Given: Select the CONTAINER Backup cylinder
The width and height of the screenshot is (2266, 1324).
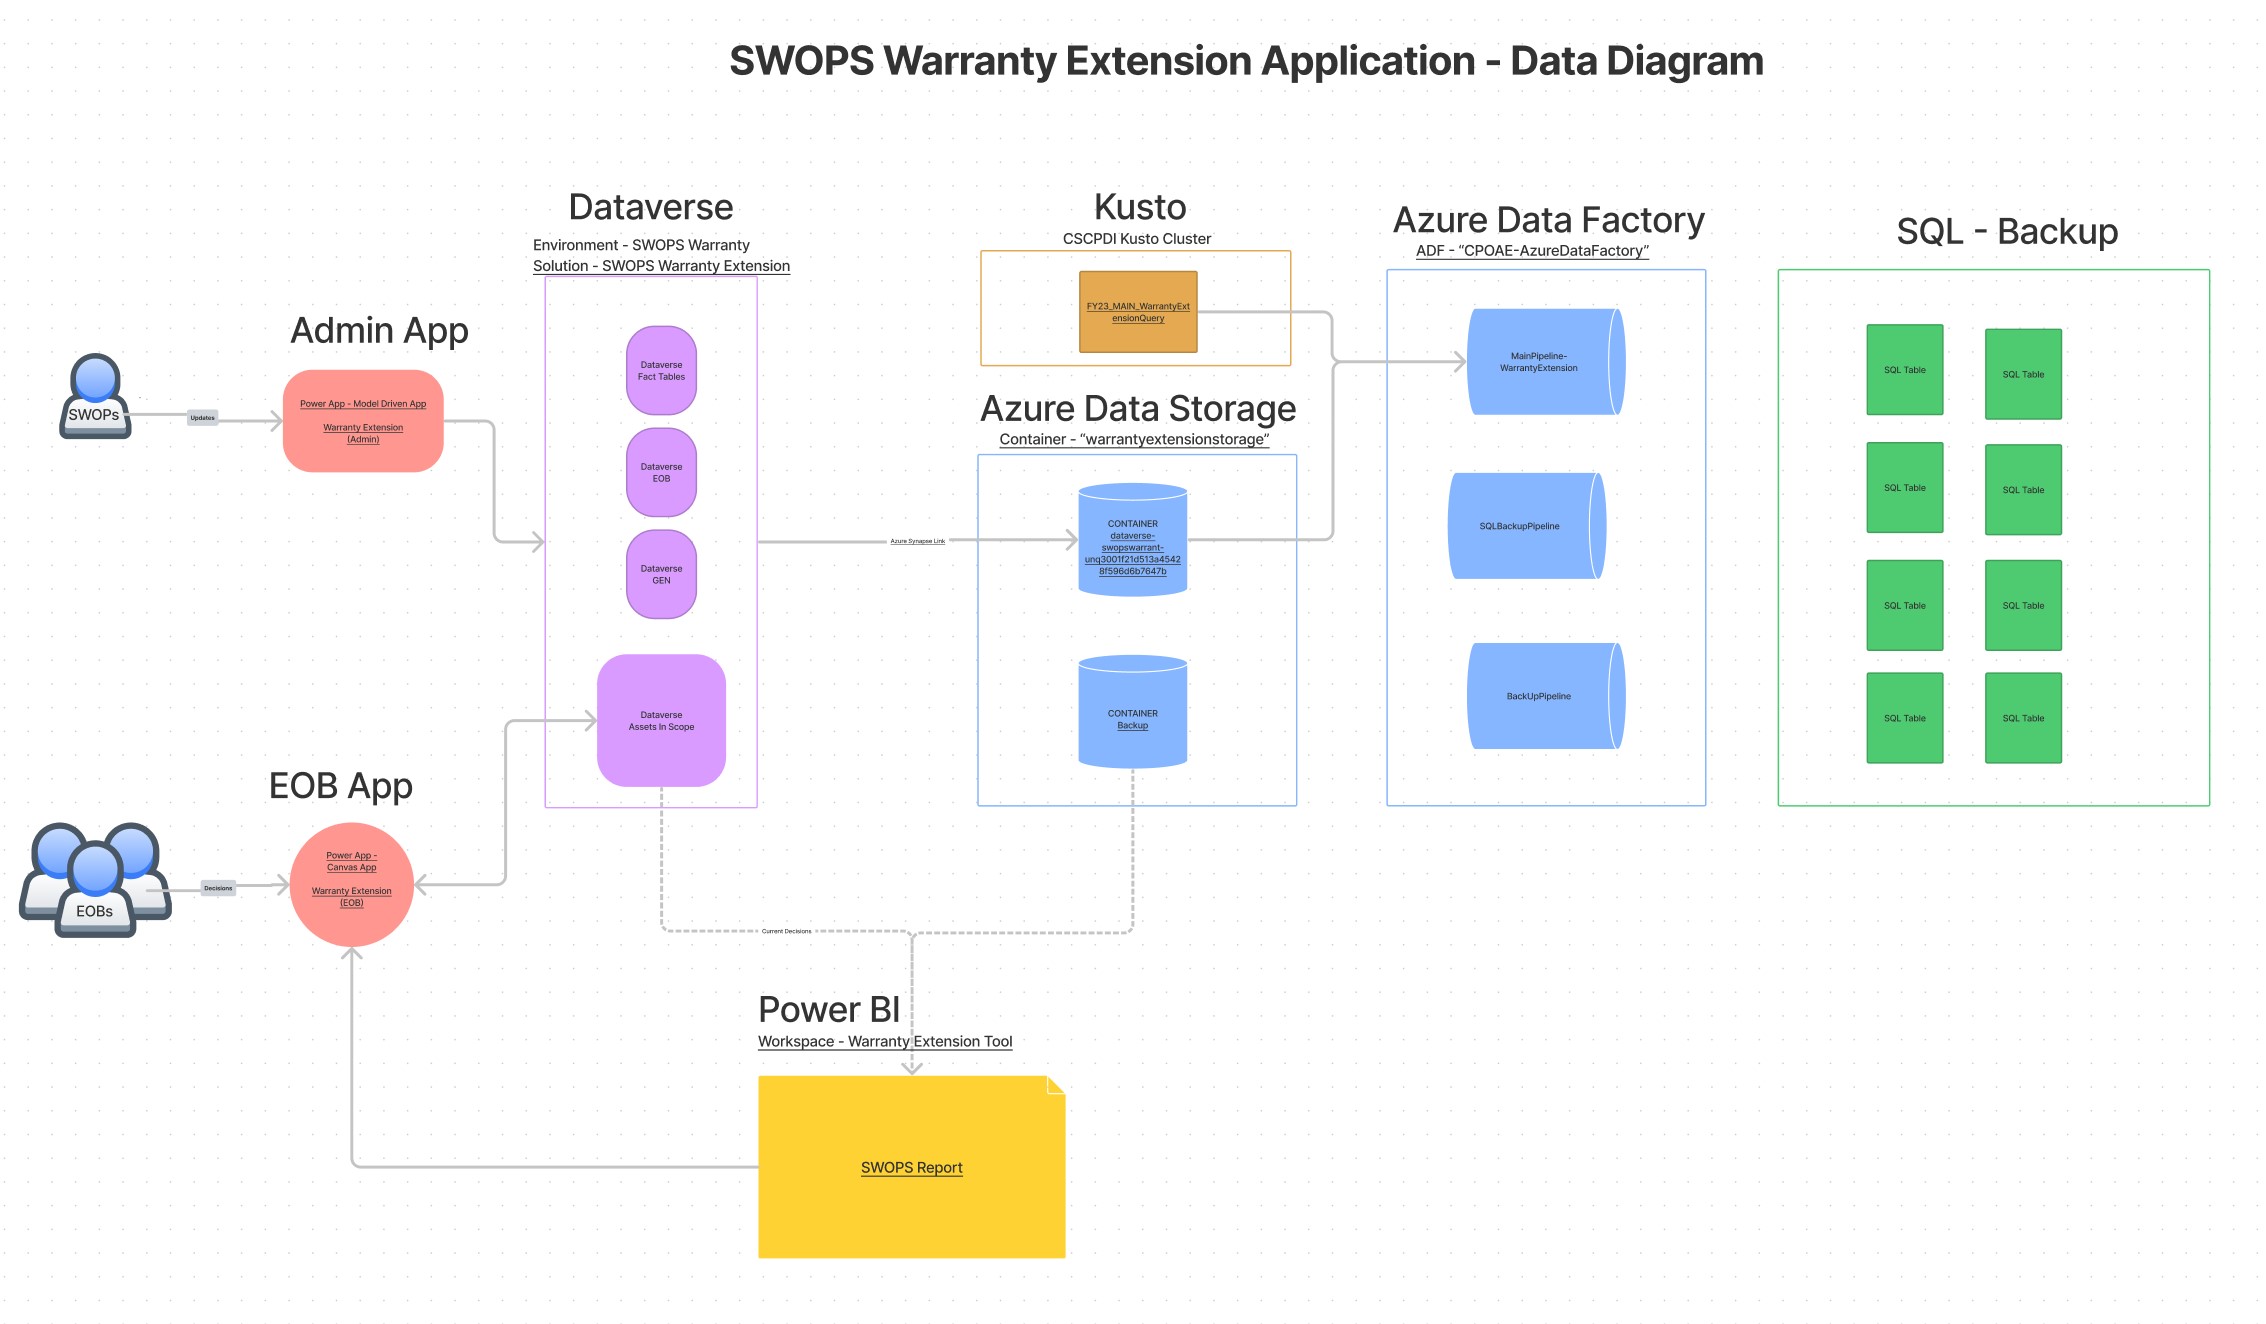Looking at the screenshot, I should (x=1133, y=712).
